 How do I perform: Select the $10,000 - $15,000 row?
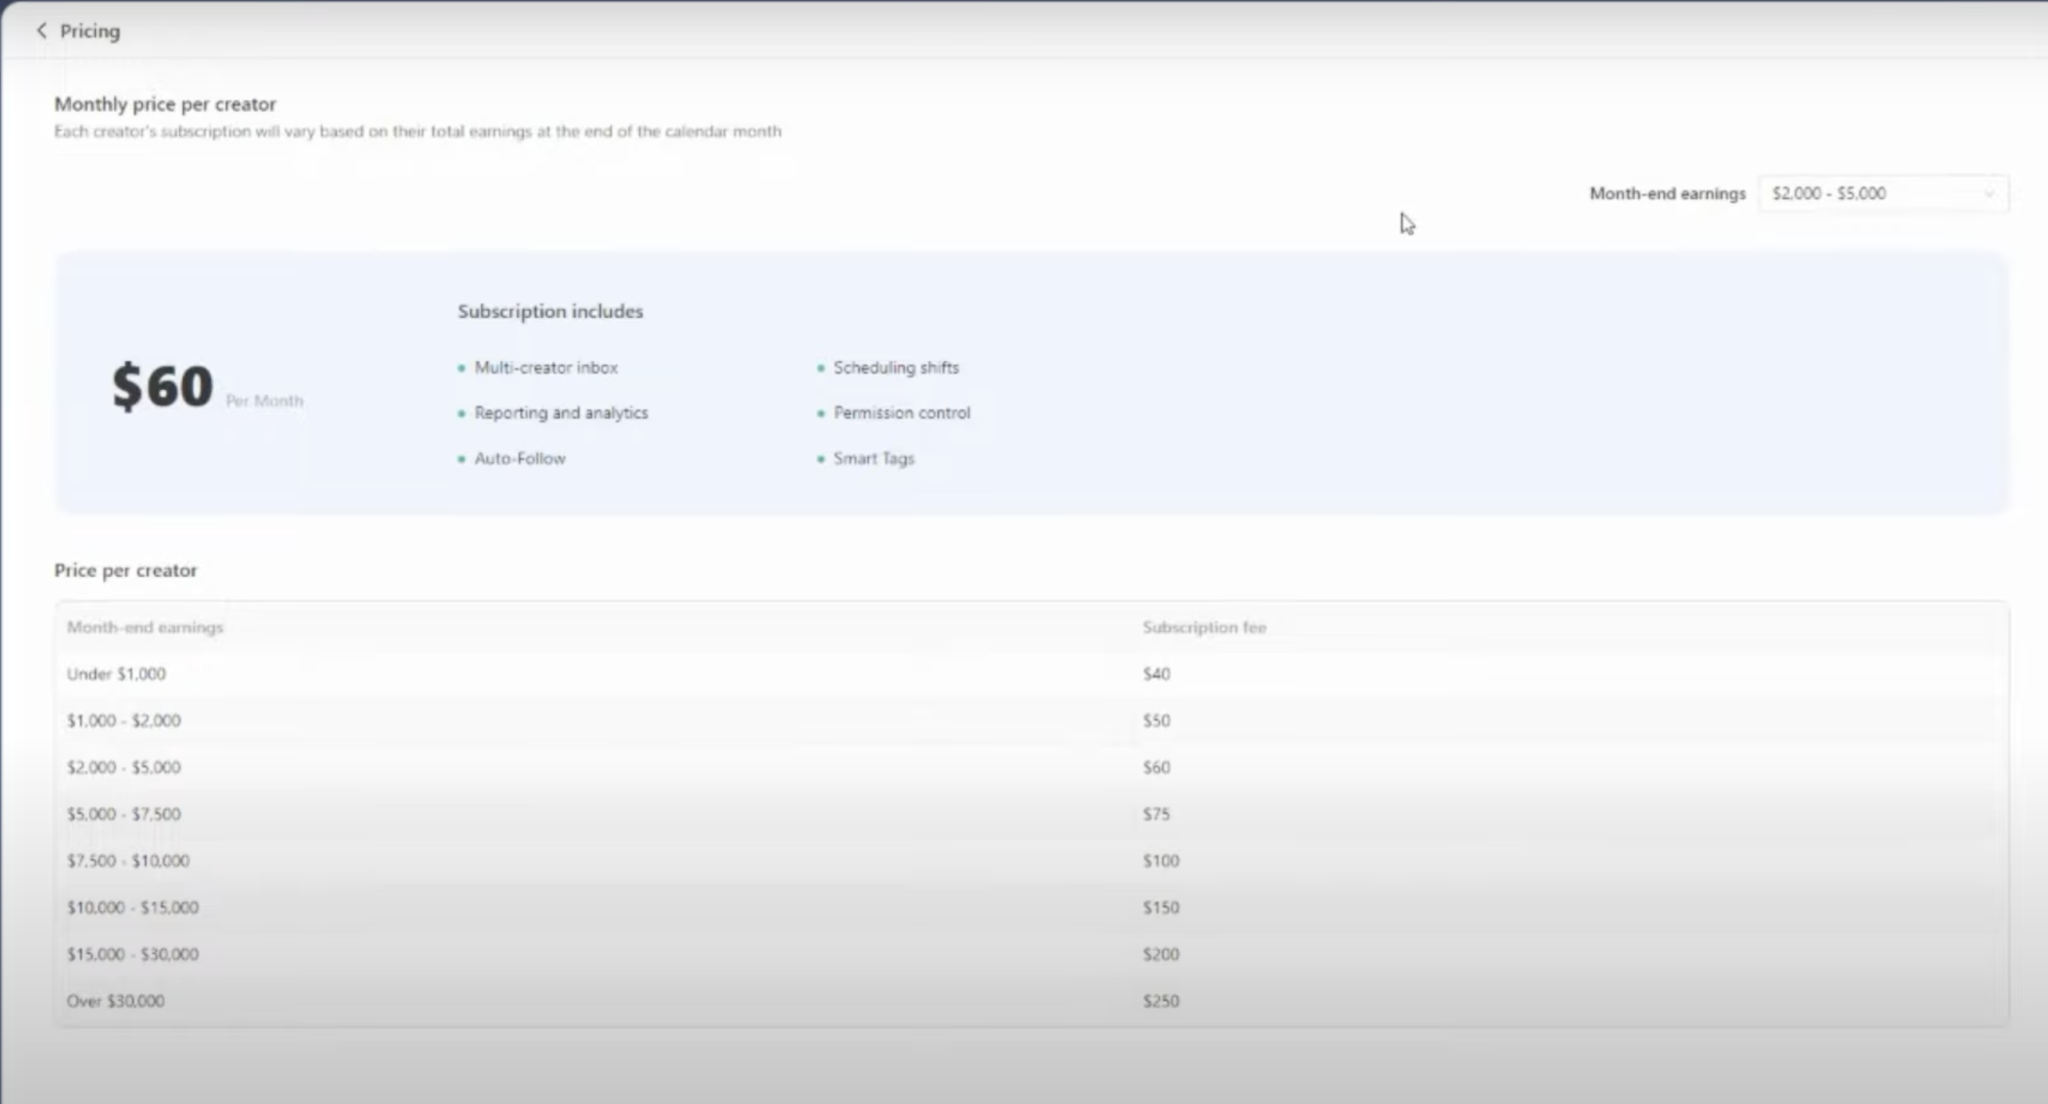[133, 908]
